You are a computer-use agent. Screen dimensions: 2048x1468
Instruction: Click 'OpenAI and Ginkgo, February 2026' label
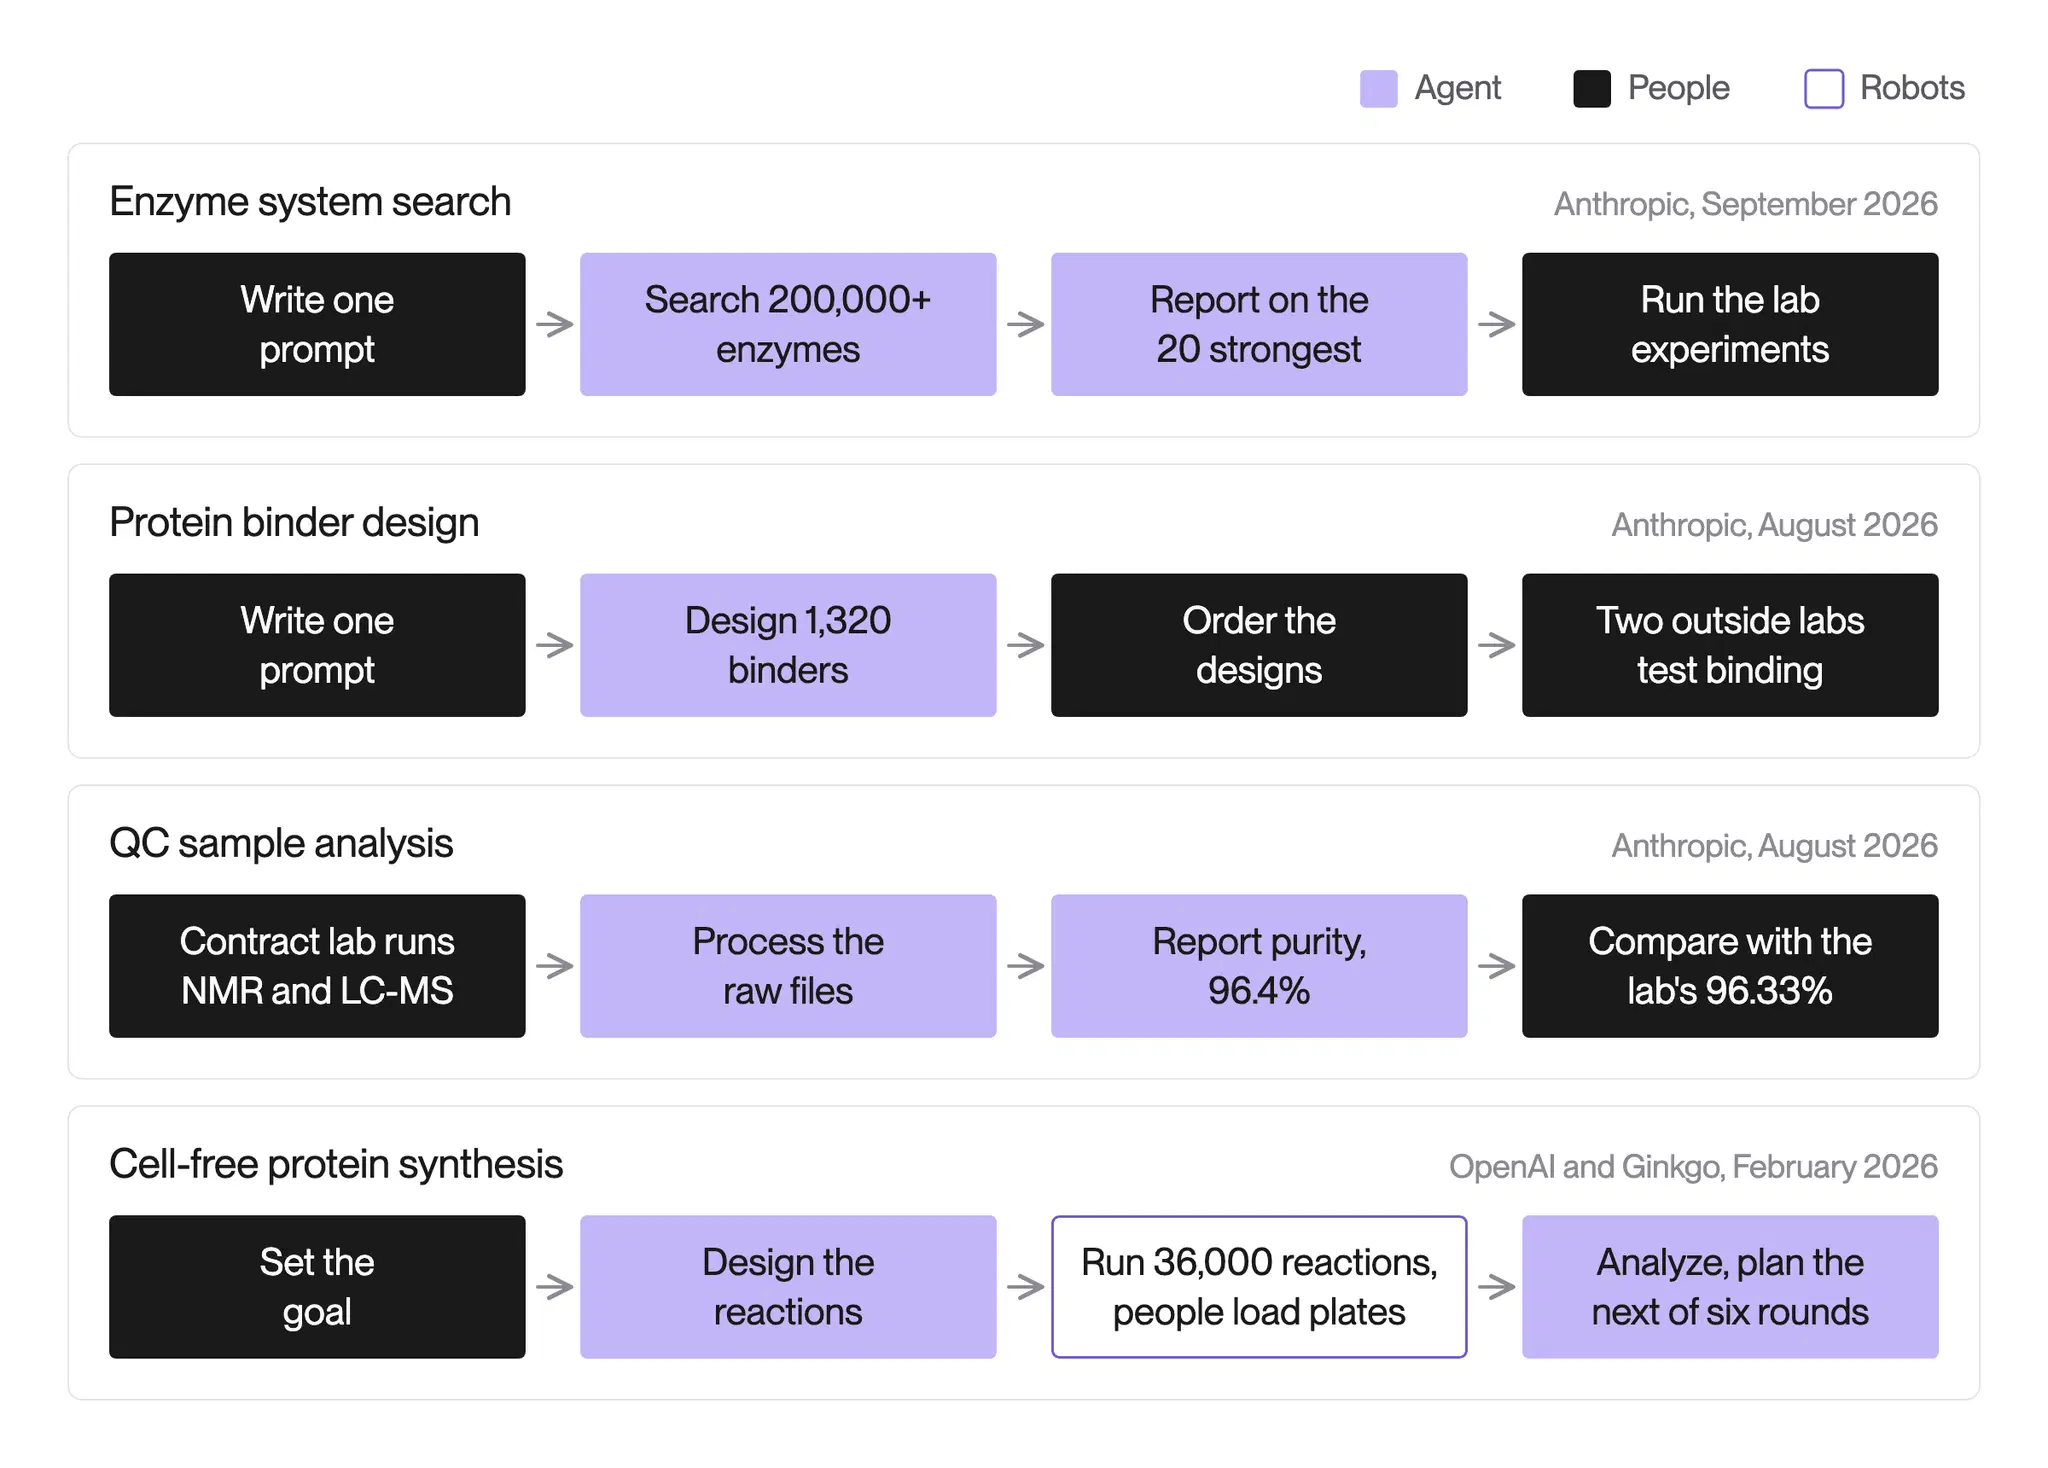[x=1693, y=1167]
